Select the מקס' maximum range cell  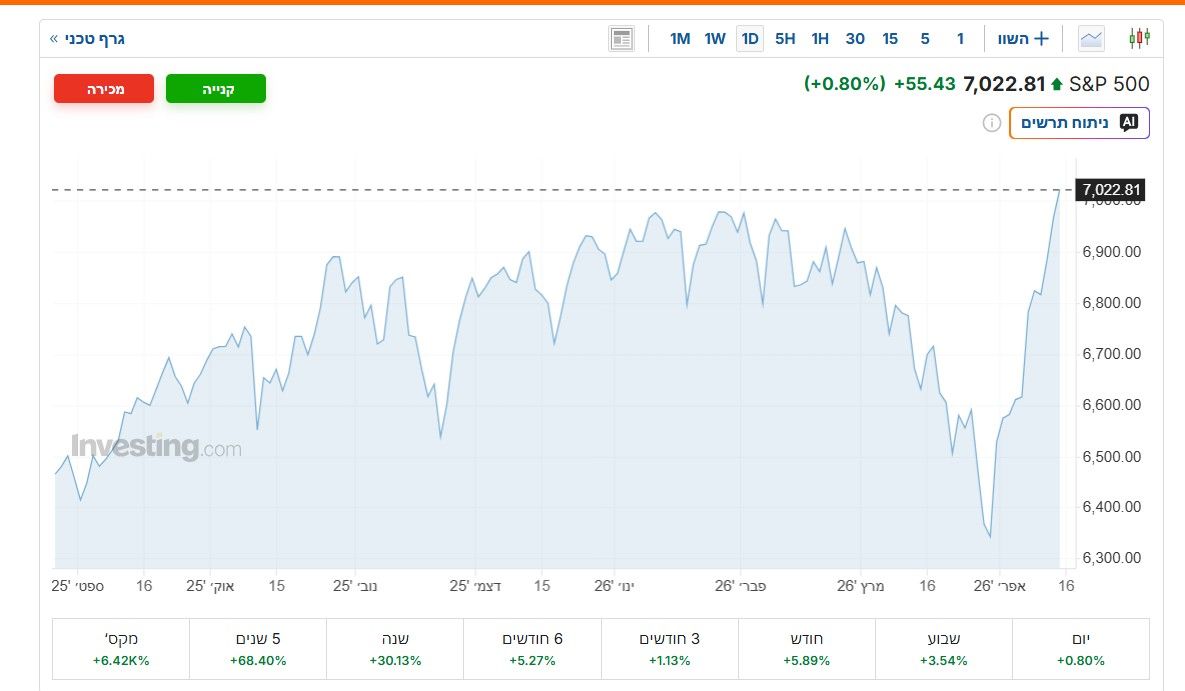(x=120, y=649)
